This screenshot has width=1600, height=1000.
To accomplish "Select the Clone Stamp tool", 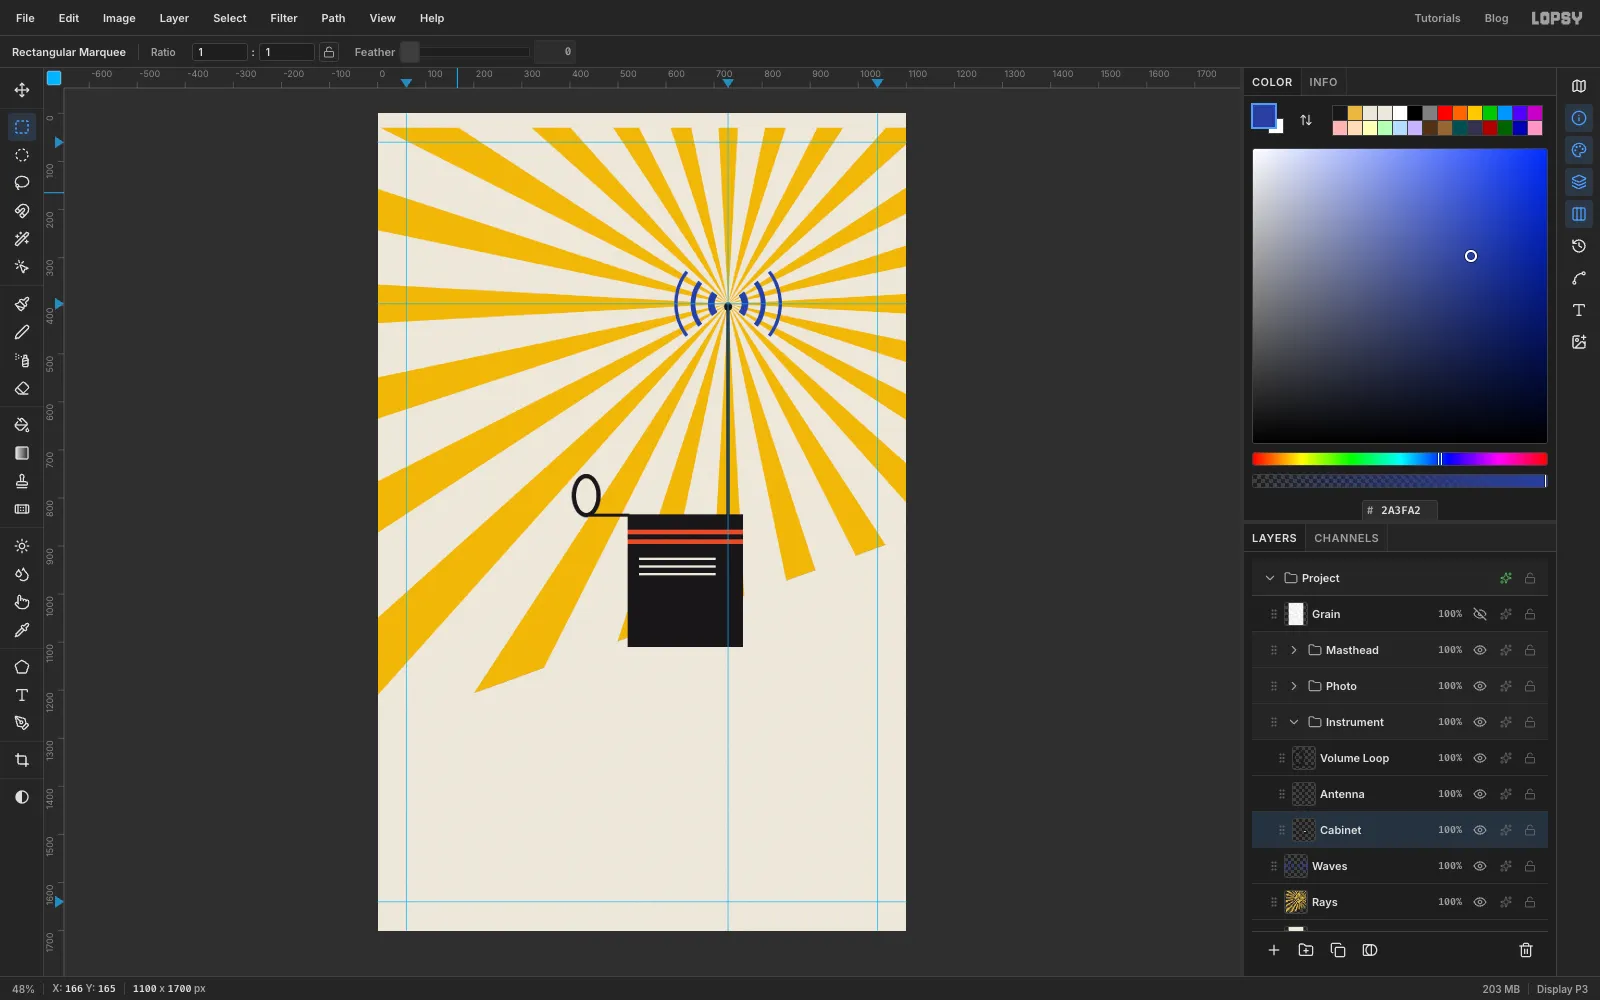I will pos(22,481).
